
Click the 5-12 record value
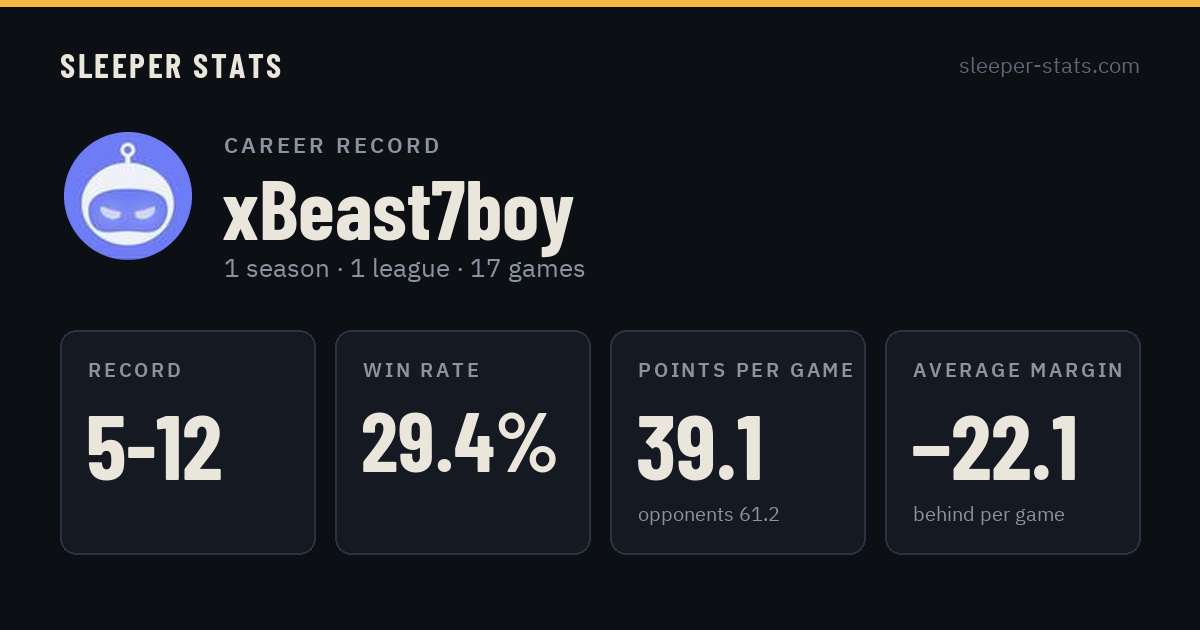[155, 449]
